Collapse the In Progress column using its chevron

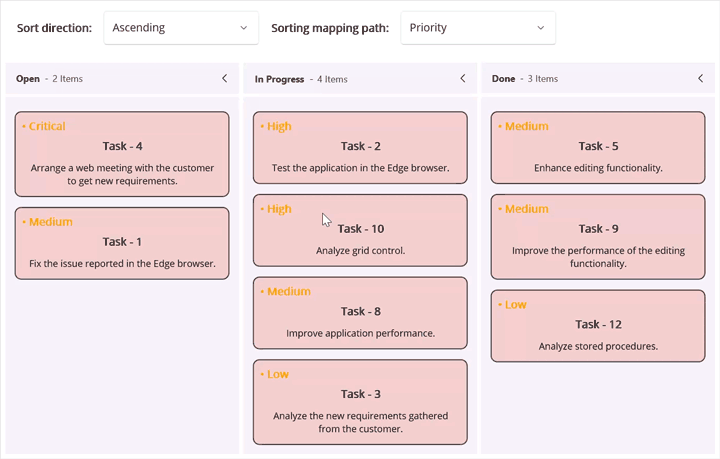tap(463, 78)
